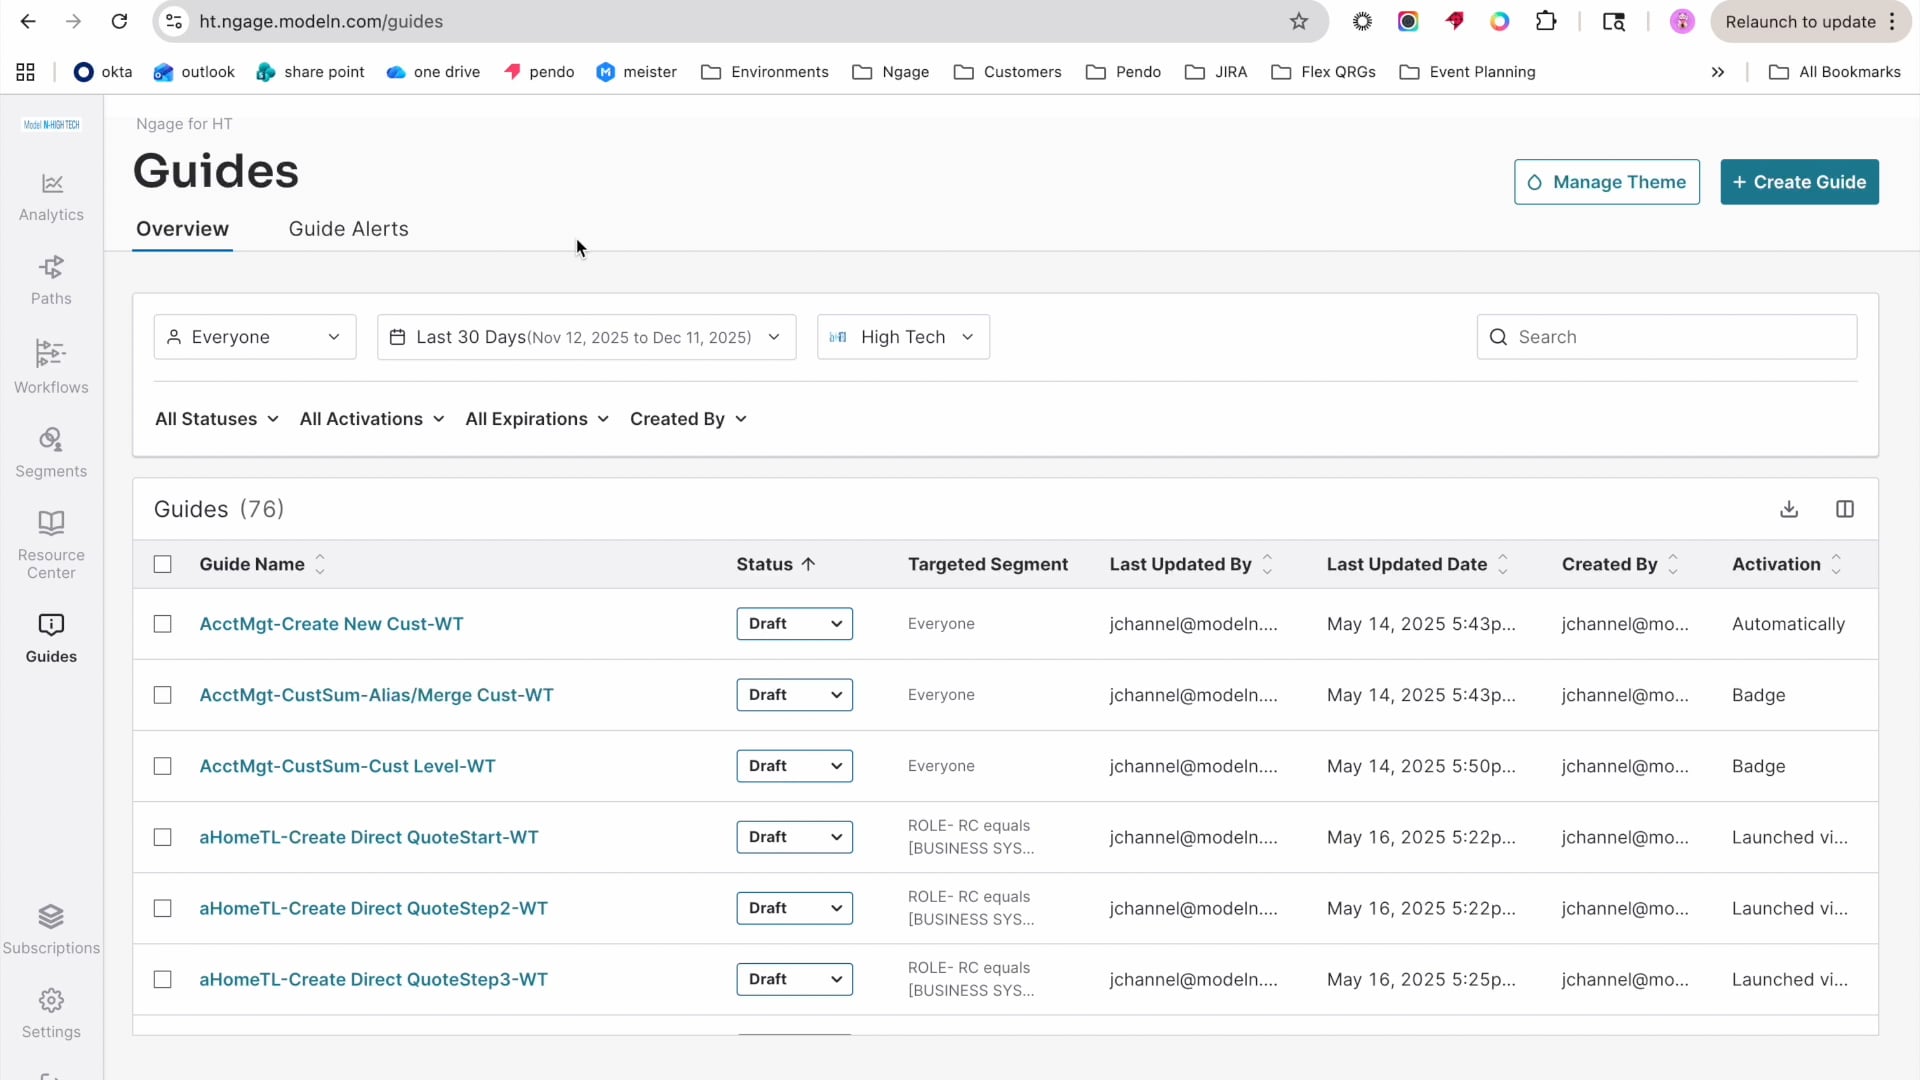Expand the All Expirations filter

pos(536,419)
